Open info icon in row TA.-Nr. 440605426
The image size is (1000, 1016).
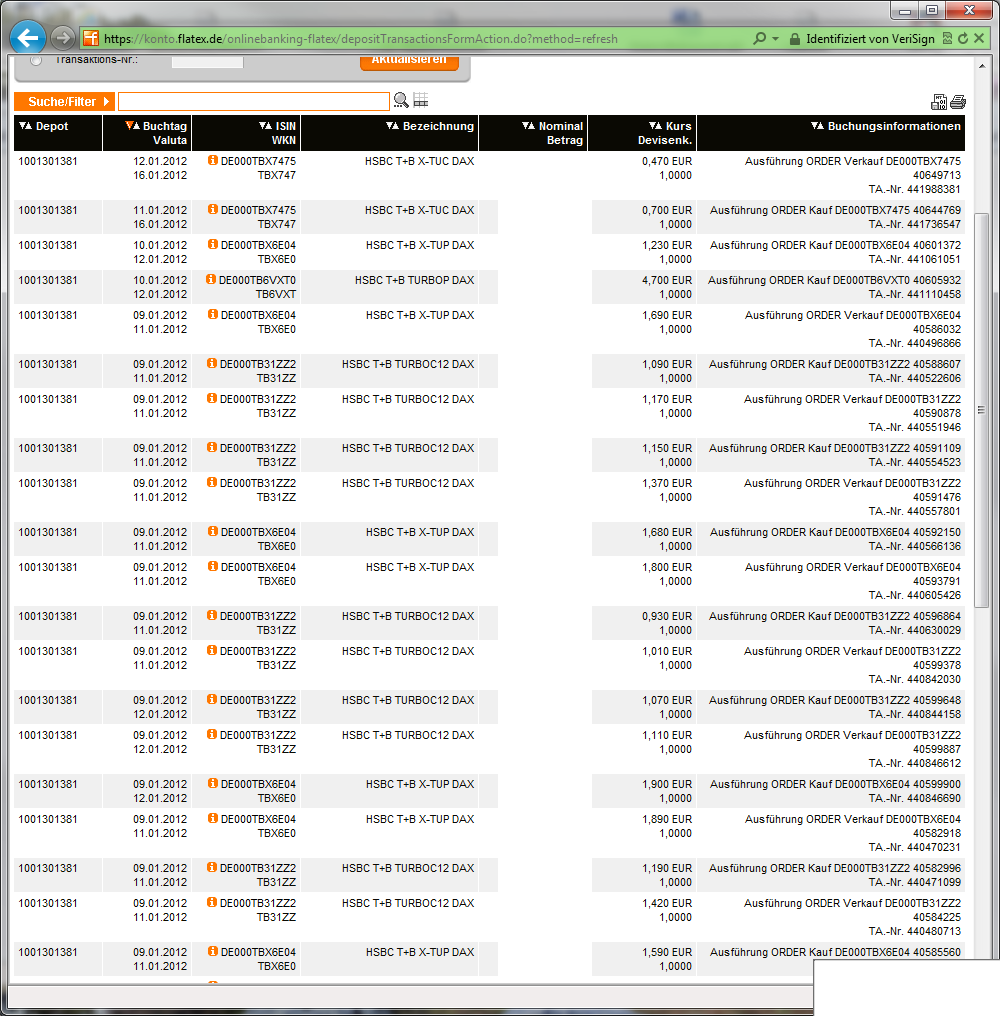(x=213, y=566)
